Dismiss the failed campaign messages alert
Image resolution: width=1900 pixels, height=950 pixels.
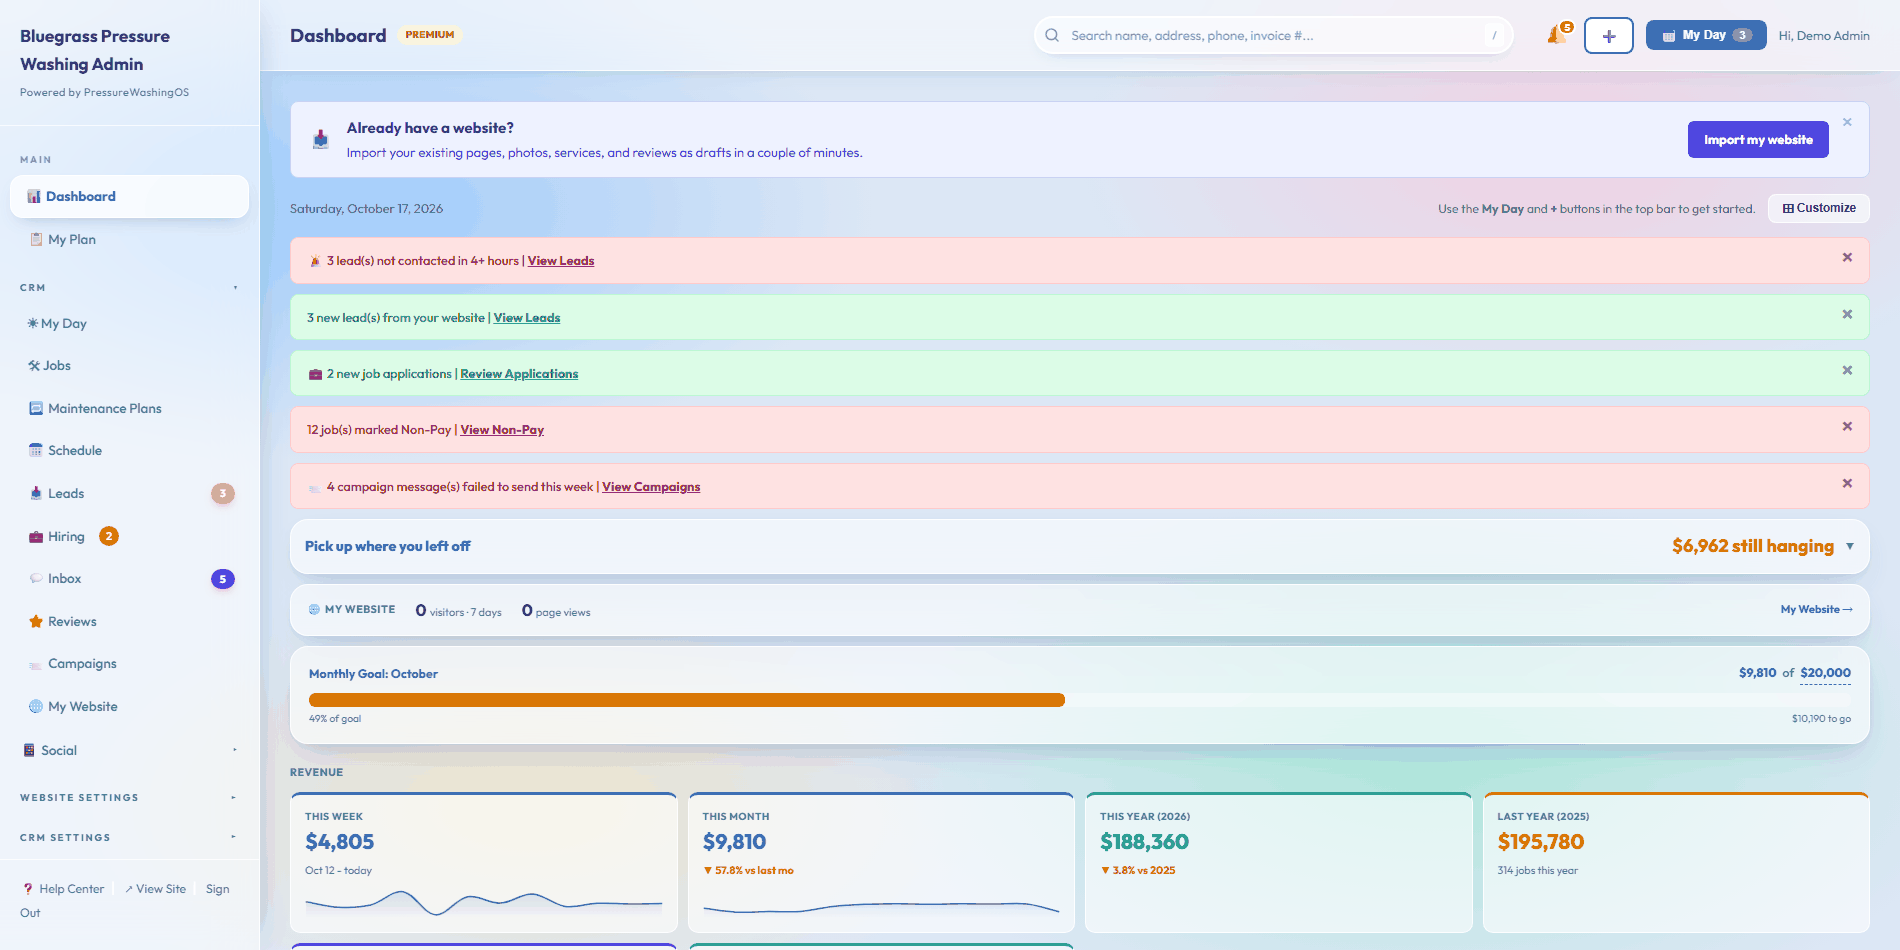pyautogui.click(x=1847, y=484)
